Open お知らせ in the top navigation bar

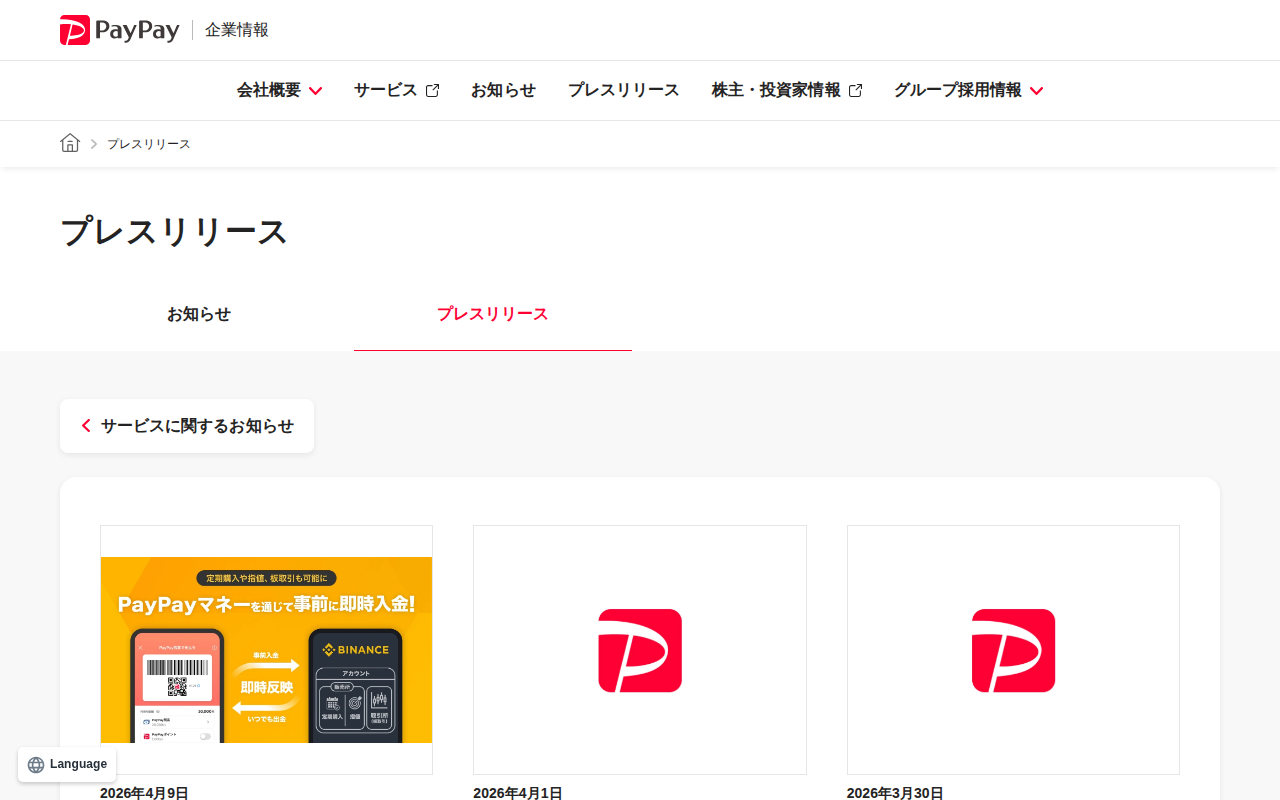[503, 90]
